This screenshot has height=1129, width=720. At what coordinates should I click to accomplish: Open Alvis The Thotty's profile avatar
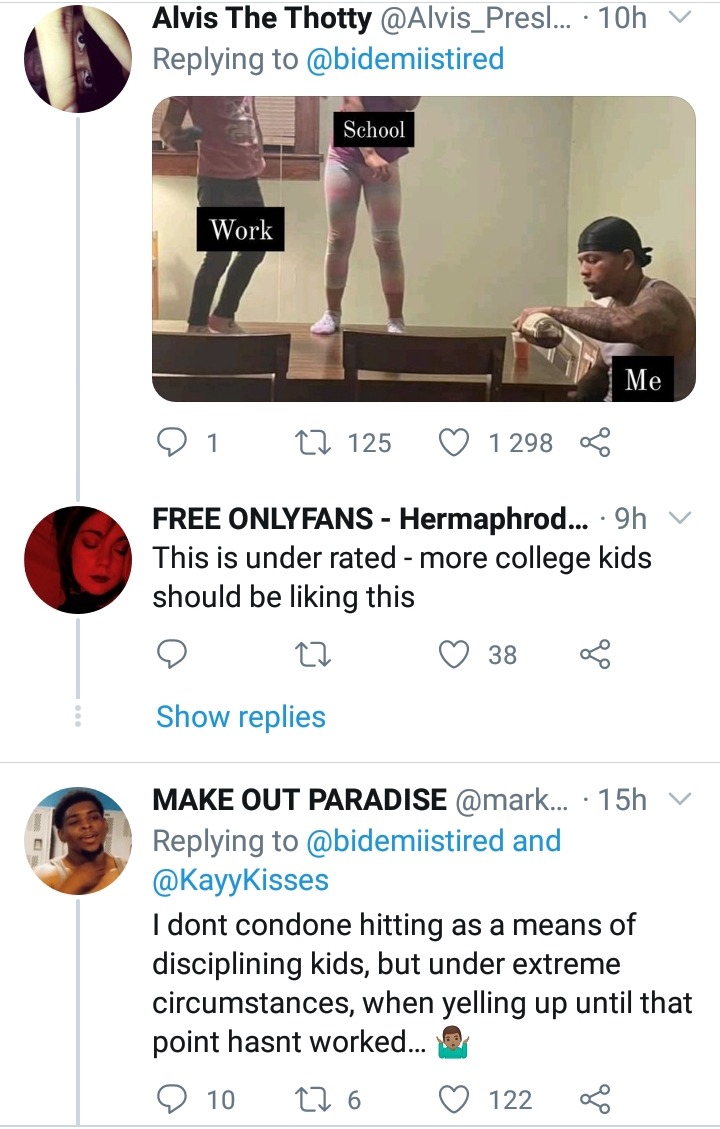[x=78, y=58]
